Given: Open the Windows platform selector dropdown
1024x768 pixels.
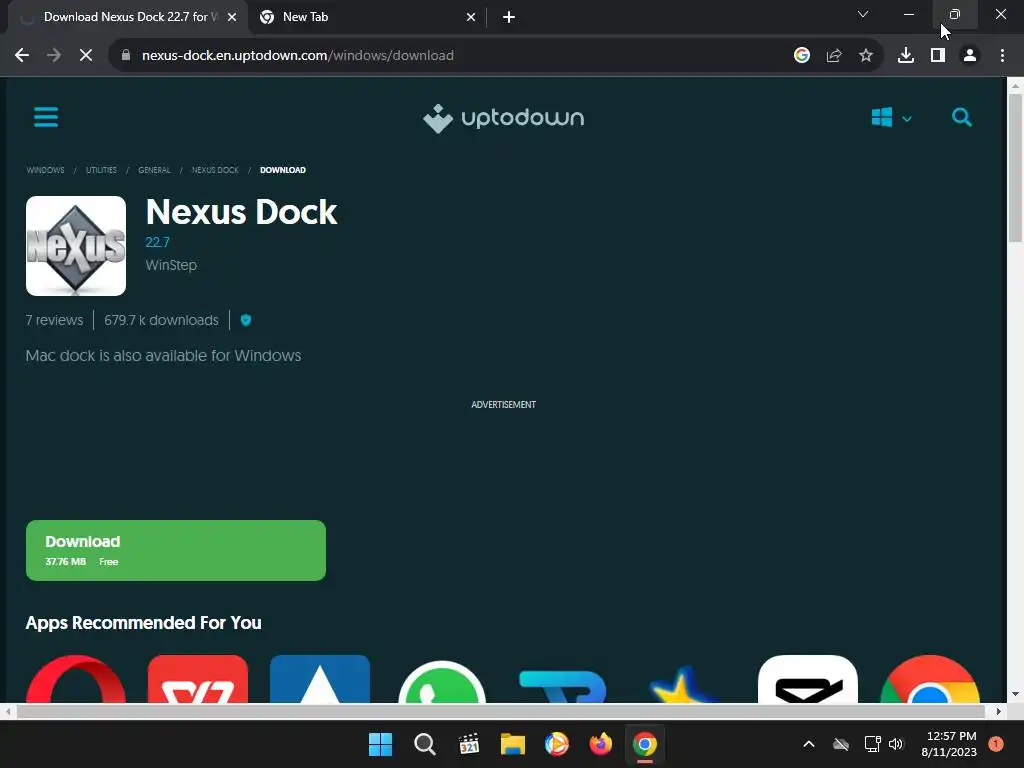Looking at the screenshot, I should pyautogui.click(x=891, y=118).
